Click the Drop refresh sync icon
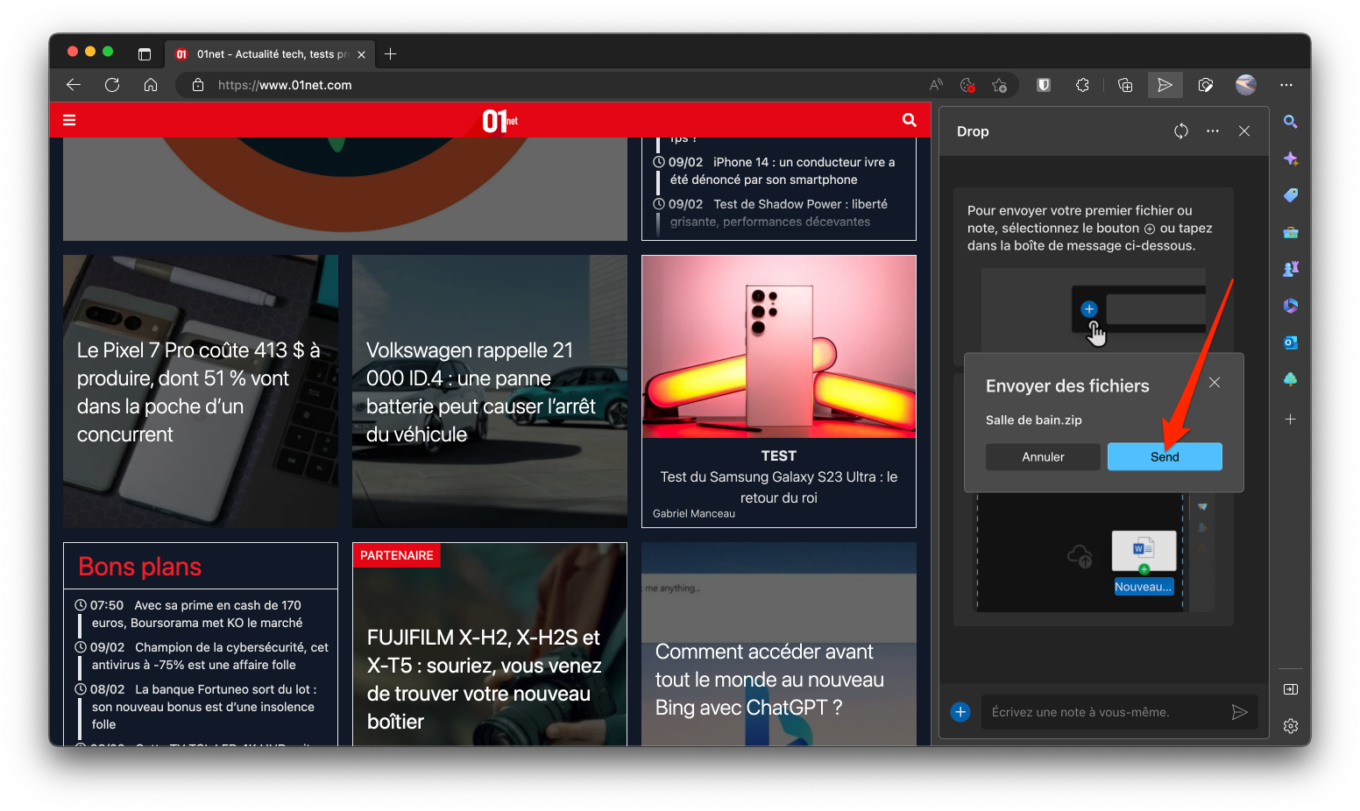 pyautogui.click(x=1181, y=131)
